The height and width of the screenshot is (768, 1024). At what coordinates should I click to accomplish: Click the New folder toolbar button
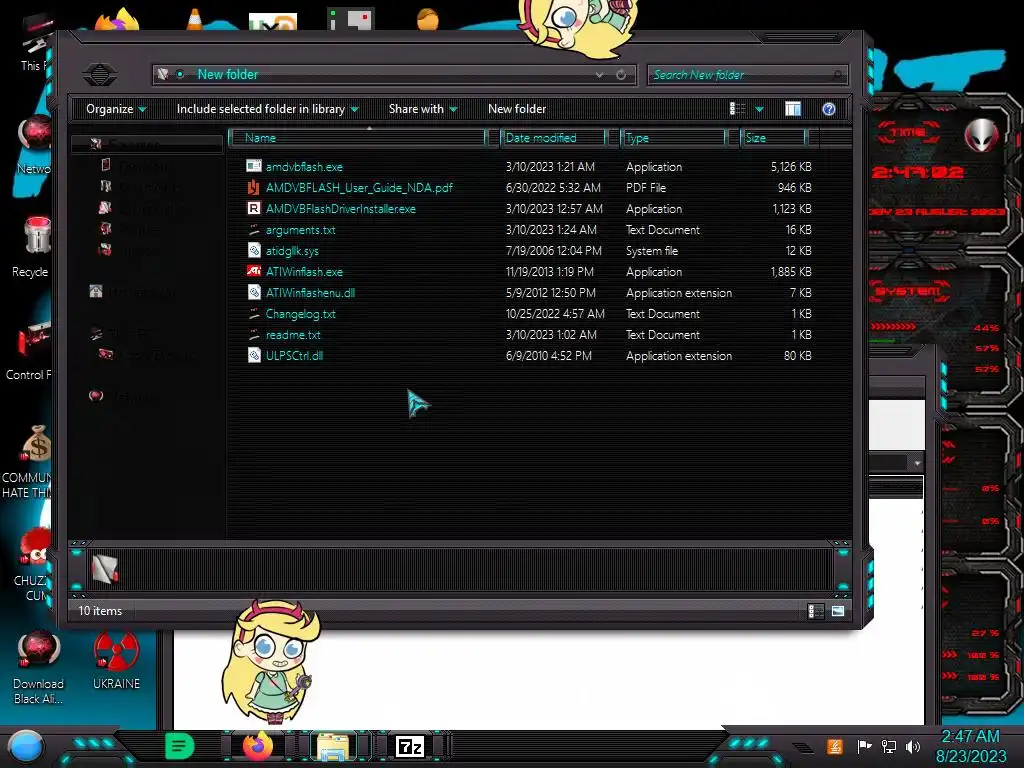(x=517, y=109)
